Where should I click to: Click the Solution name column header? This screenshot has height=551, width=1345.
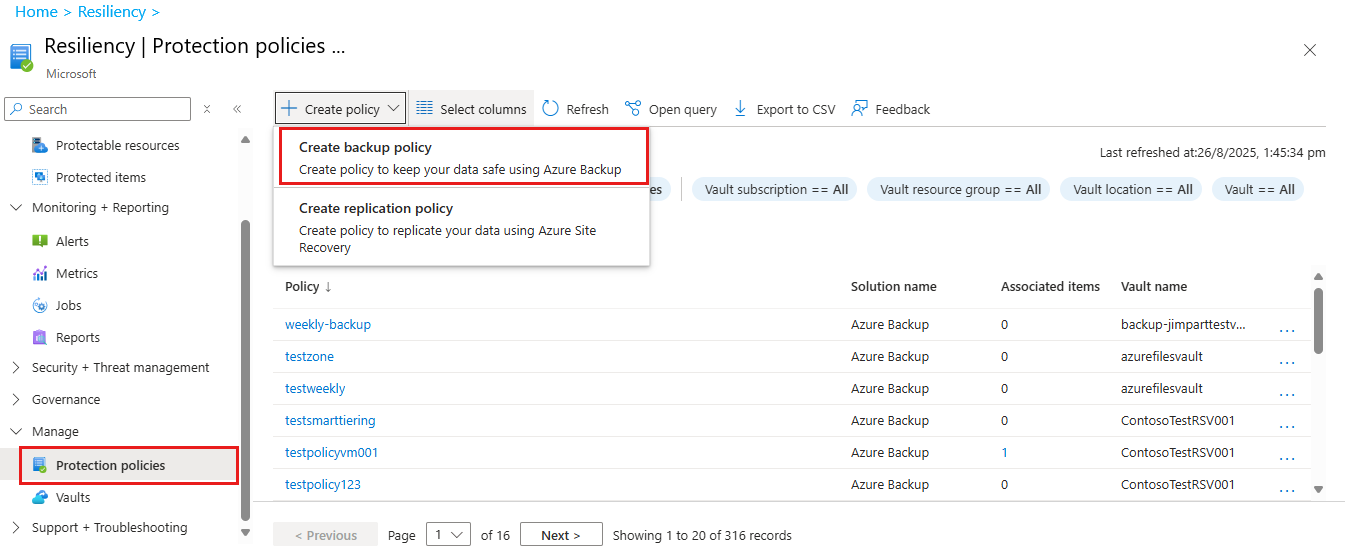[894, 286]
